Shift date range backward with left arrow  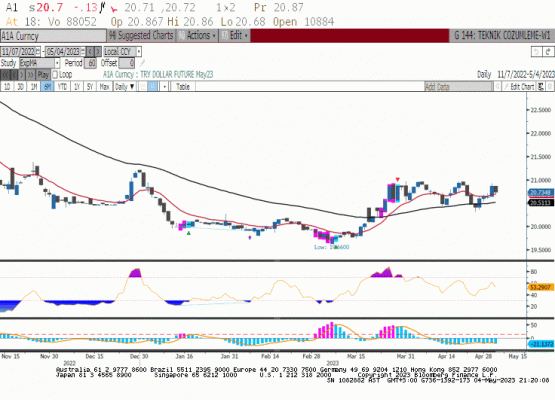[x=90, y=52]
